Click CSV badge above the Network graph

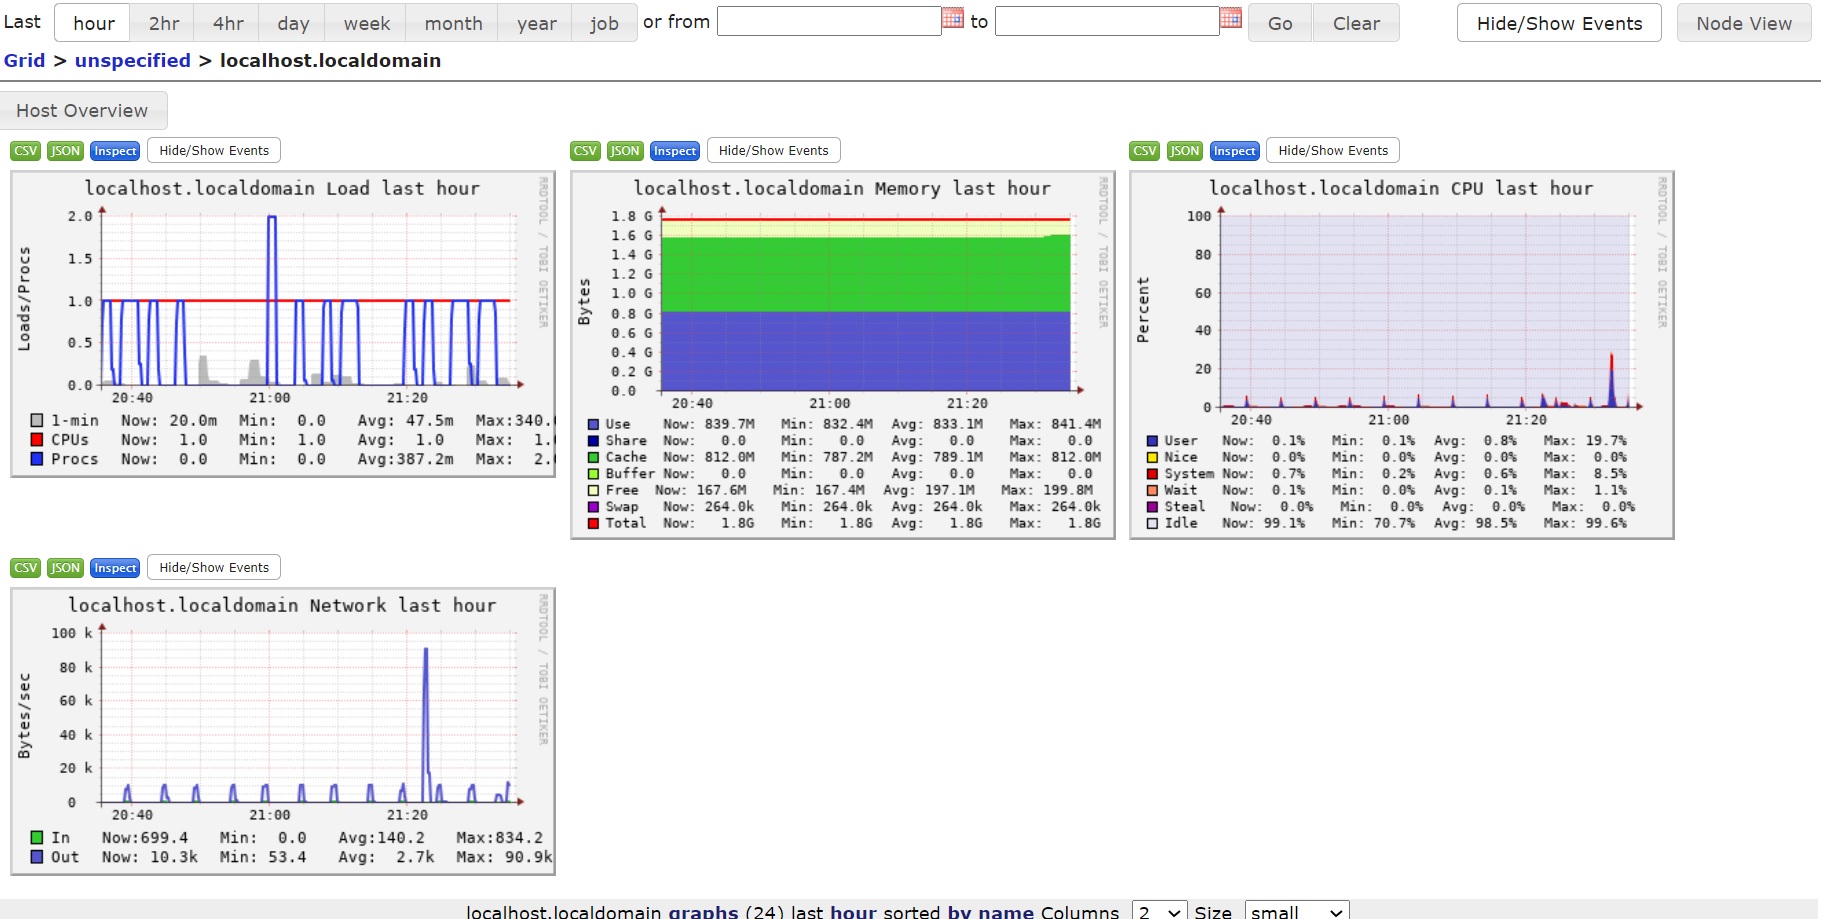26,568
